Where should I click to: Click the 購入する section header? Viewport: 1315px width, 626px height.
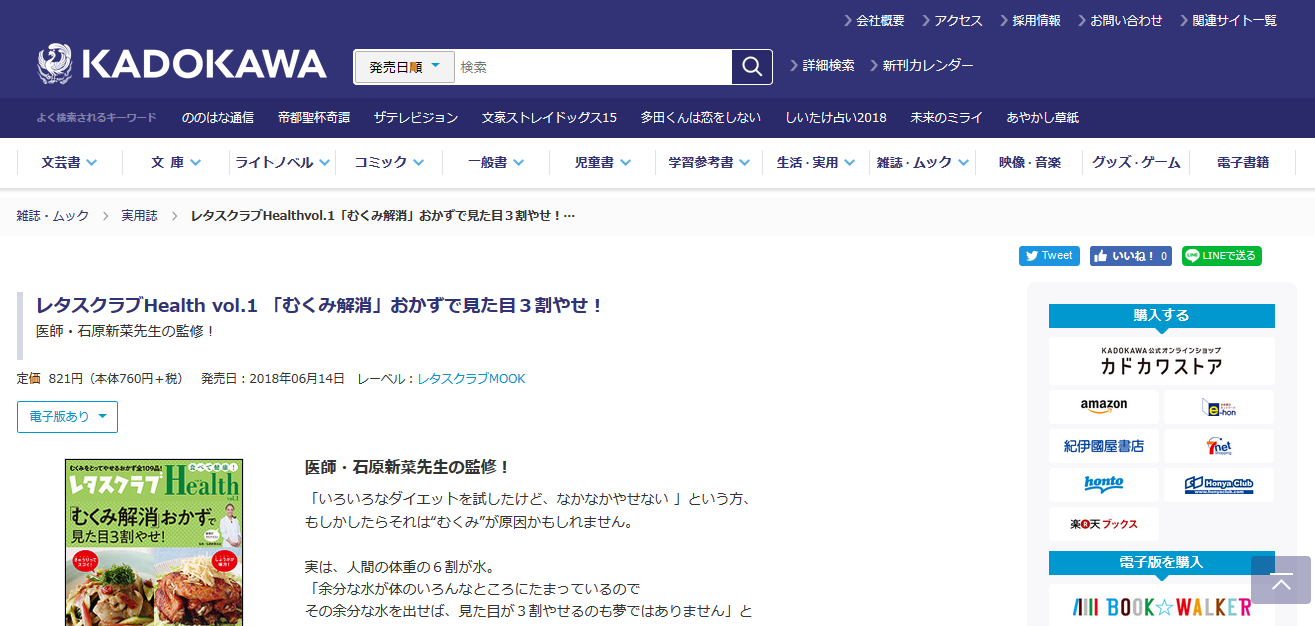coord(1161,316)
